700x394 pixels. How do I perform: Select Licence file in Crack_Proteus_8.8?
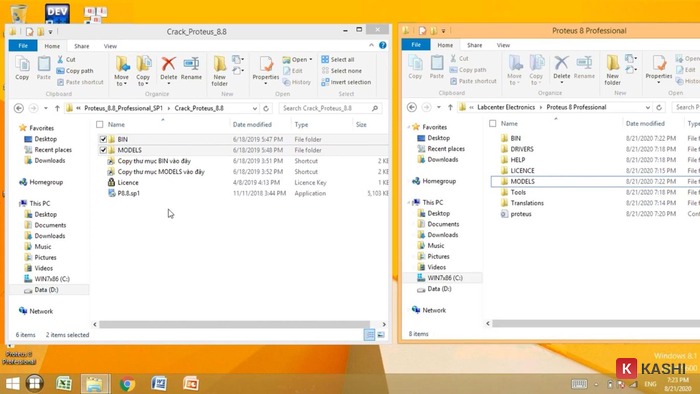tap(128, 182)
